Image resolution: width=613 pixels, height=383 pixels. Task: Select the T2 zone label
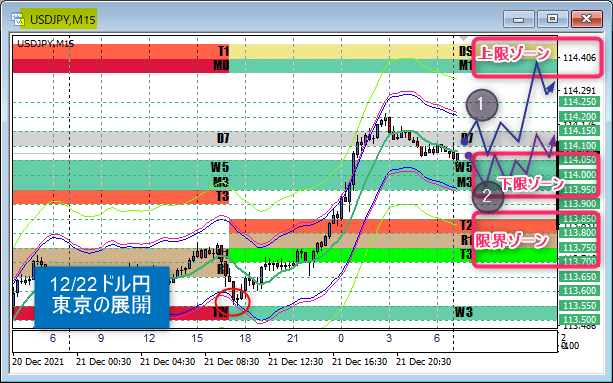[x=466, y=225]
